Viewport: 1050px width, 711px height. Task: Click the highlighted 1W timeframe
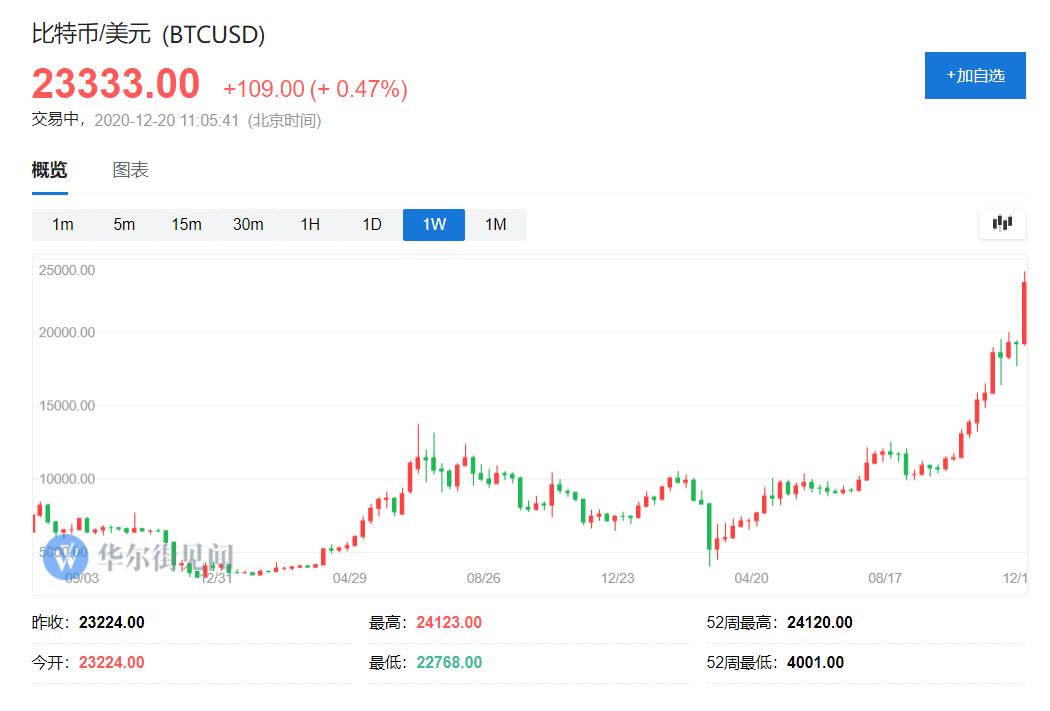point(433,224)
